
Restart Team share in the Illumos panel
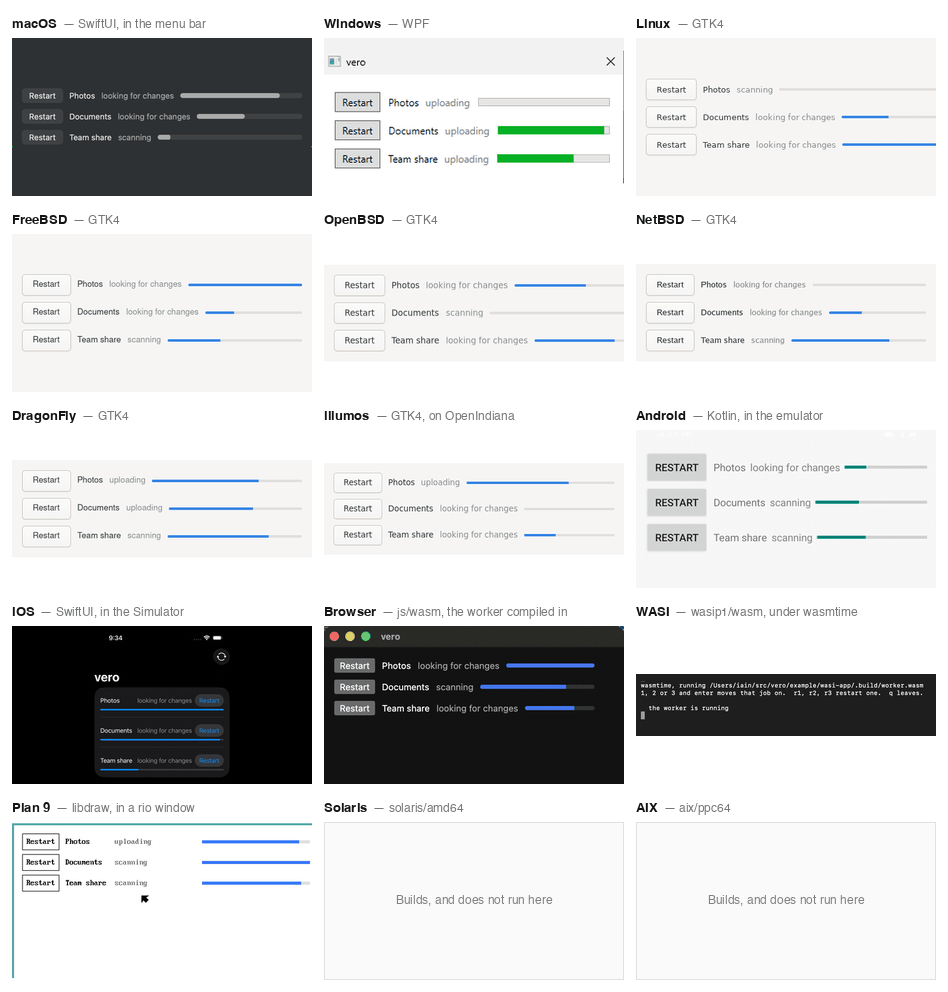[x=358, y=535]
